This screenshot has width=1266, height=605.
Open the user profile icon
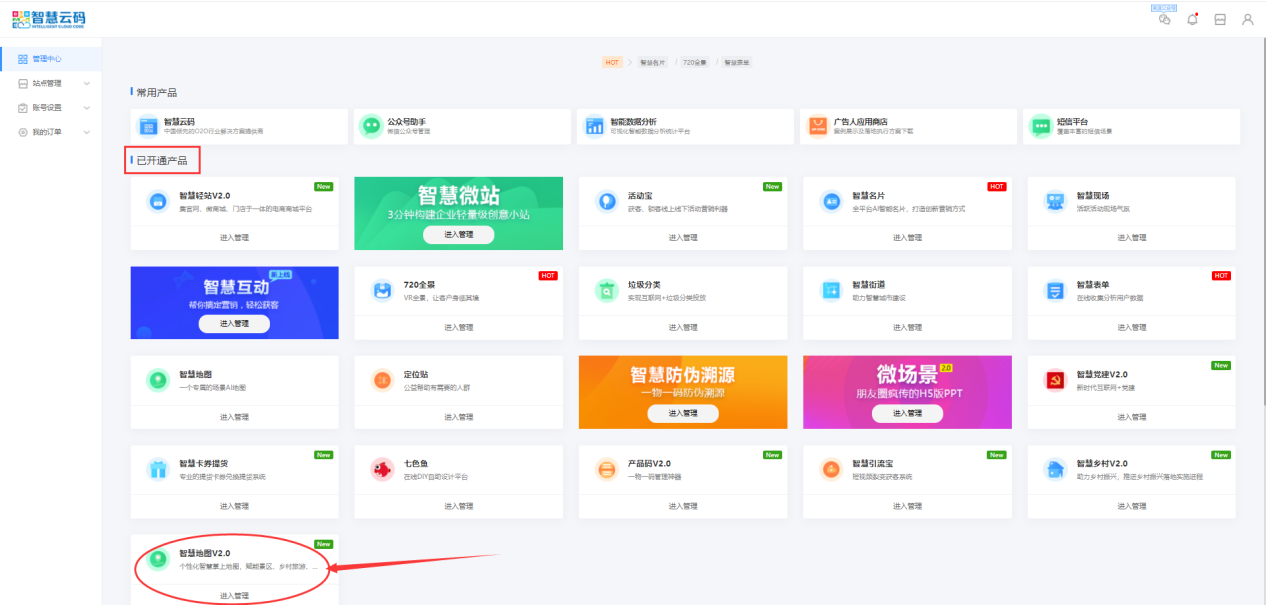pyautogui.click(x=1247, y=19)
